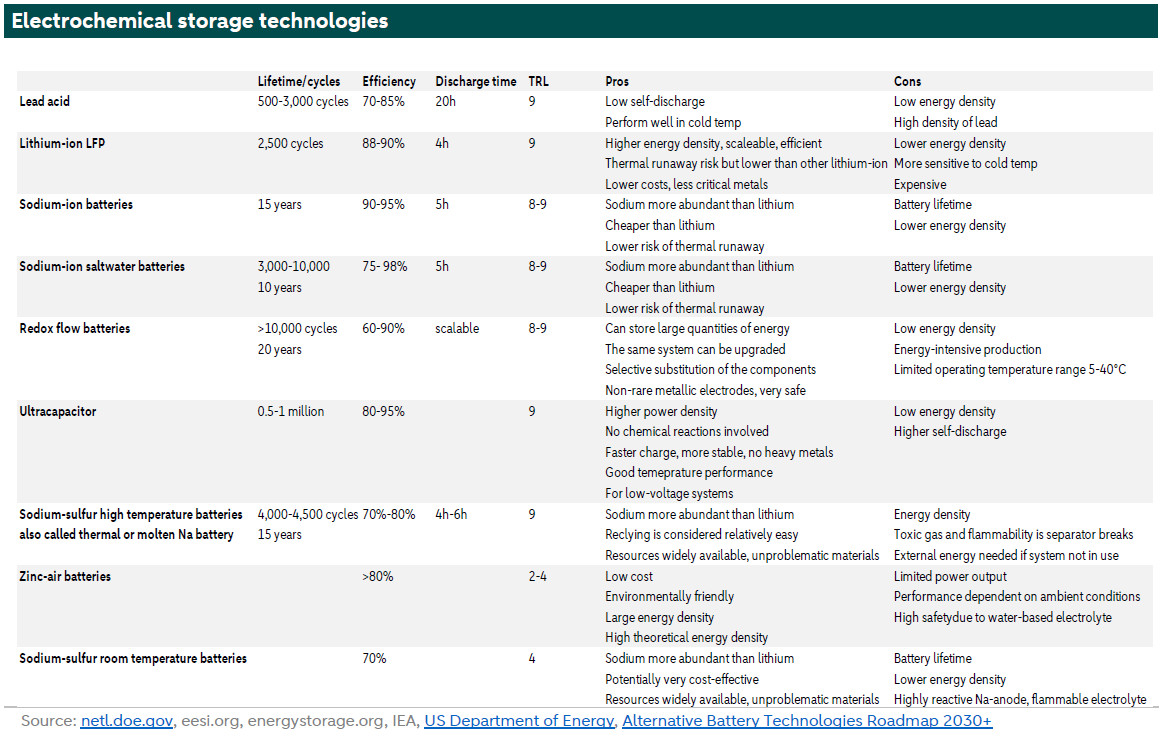Click 'Performance dependent on ambient conditions'
Screen dimensions: 1166x736
pos(1017,596)
